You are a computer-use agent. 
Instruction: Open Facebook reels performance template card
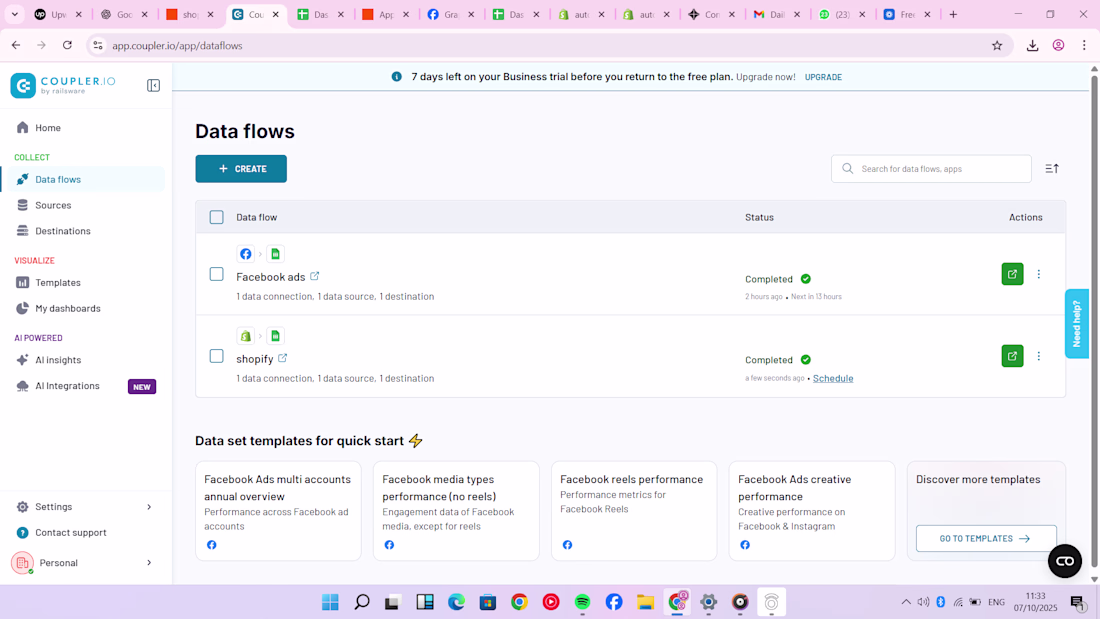click(x=634, y=511)
